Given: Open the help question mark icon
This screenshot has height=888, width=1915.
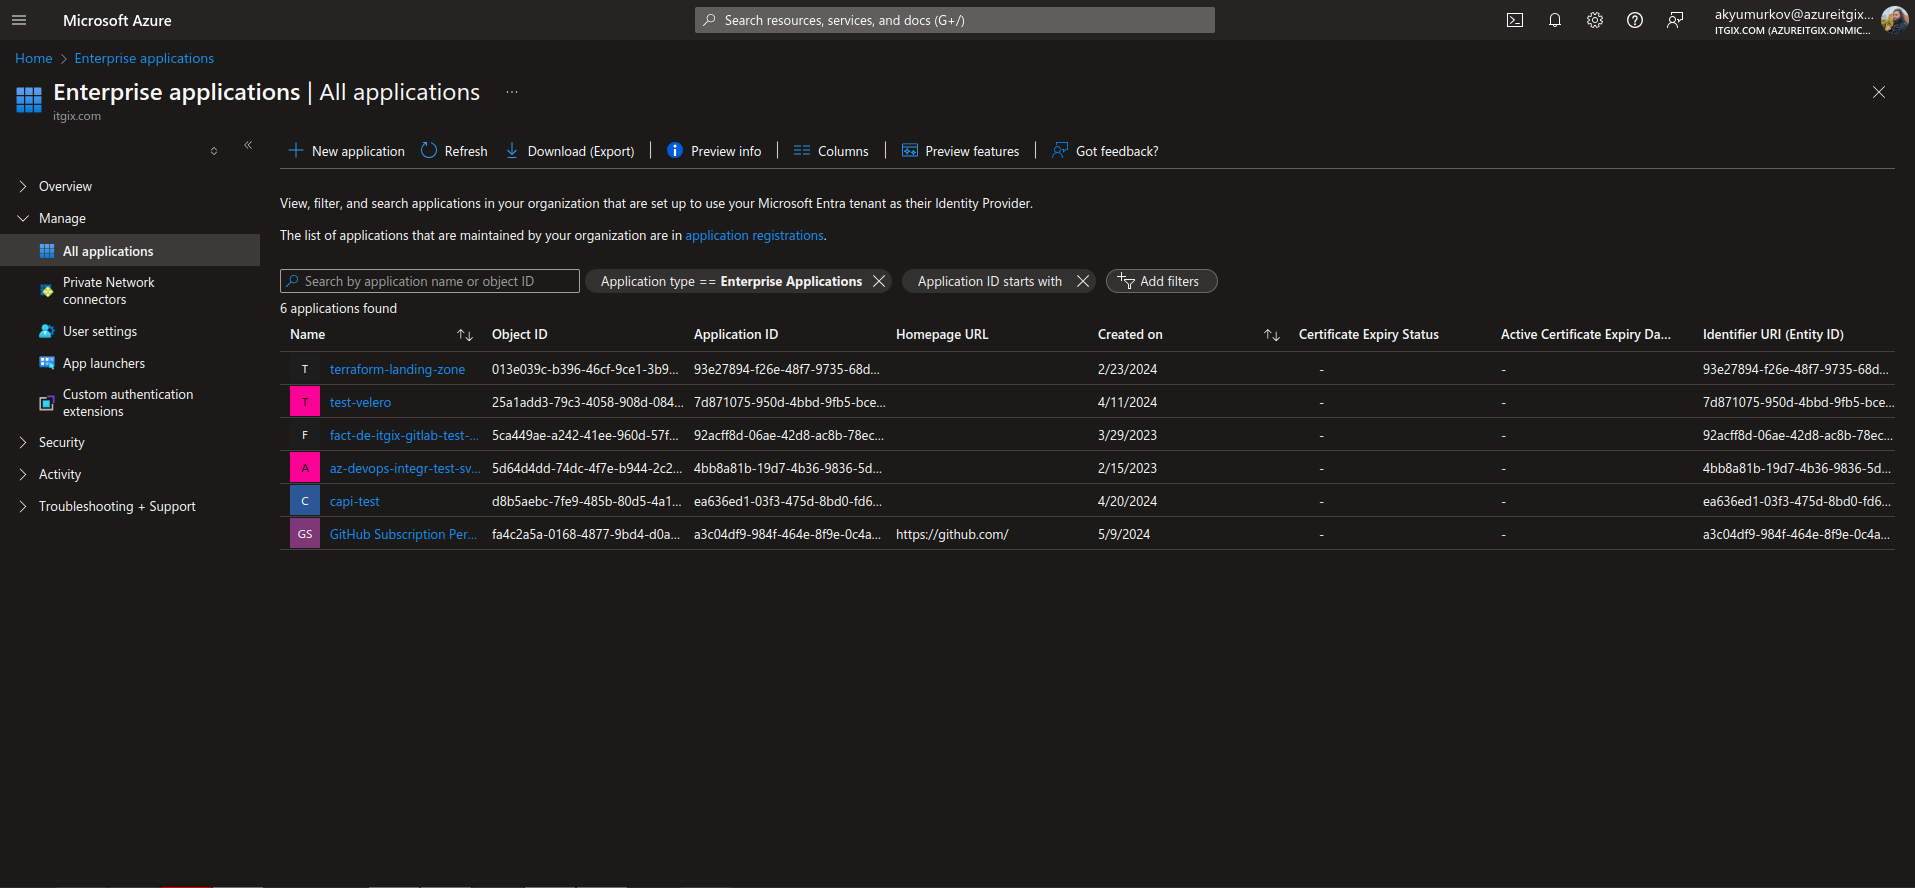Looking at the screenshot, I should click(1635, 20).
